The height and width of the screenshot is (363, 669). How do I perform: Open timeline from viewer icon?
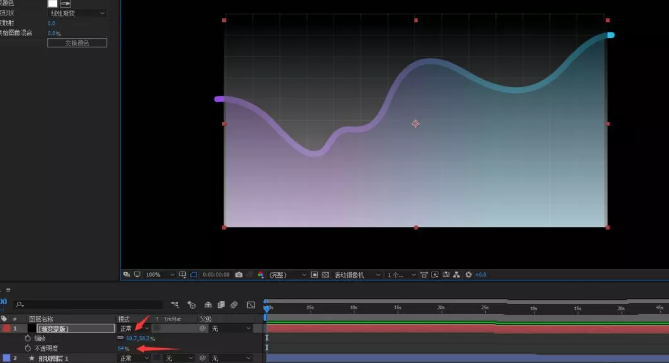(446, 275)
